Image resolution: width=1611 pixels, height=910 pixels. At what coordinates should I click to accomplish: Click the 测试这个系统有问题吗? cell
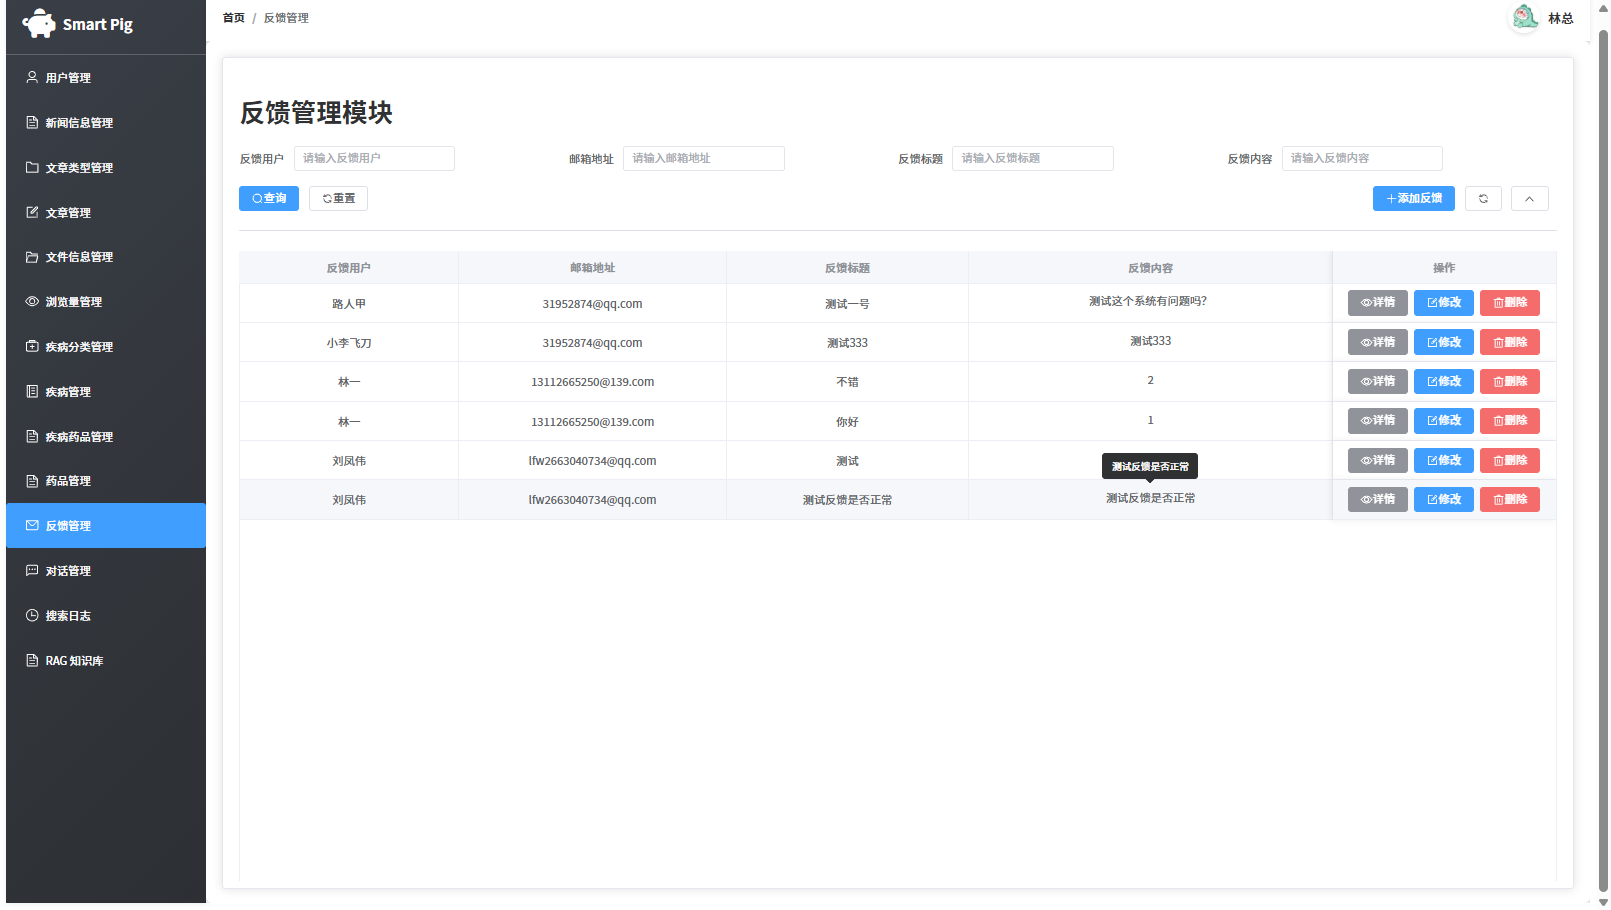(x=1149, y=302)
